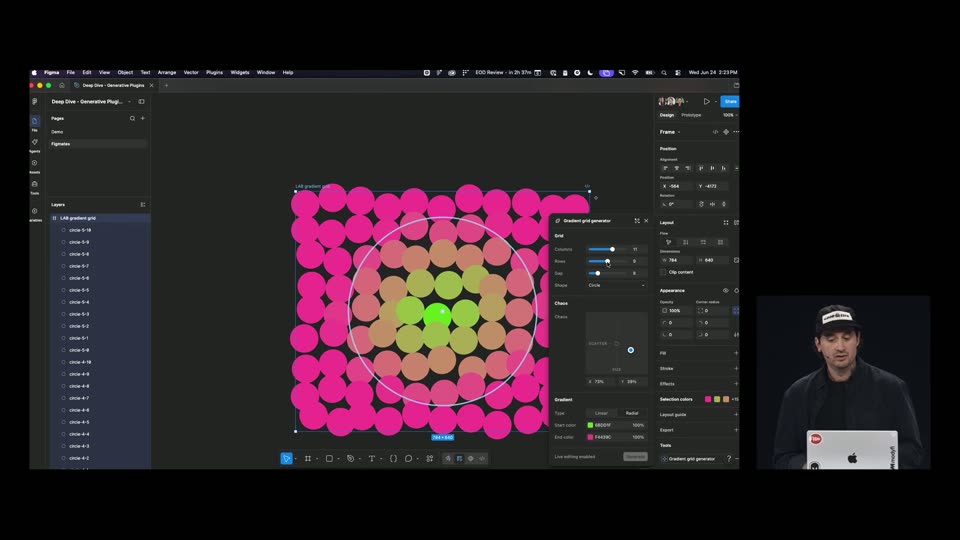Add a Stroke with plus icon
Screen dimensions: 960x540
[x=735, y=369]
